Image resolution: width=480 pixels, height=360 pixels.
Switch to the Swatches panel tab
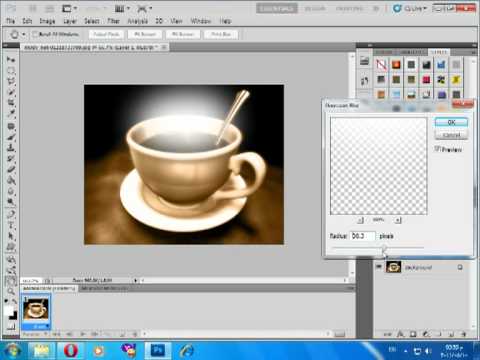413,52
